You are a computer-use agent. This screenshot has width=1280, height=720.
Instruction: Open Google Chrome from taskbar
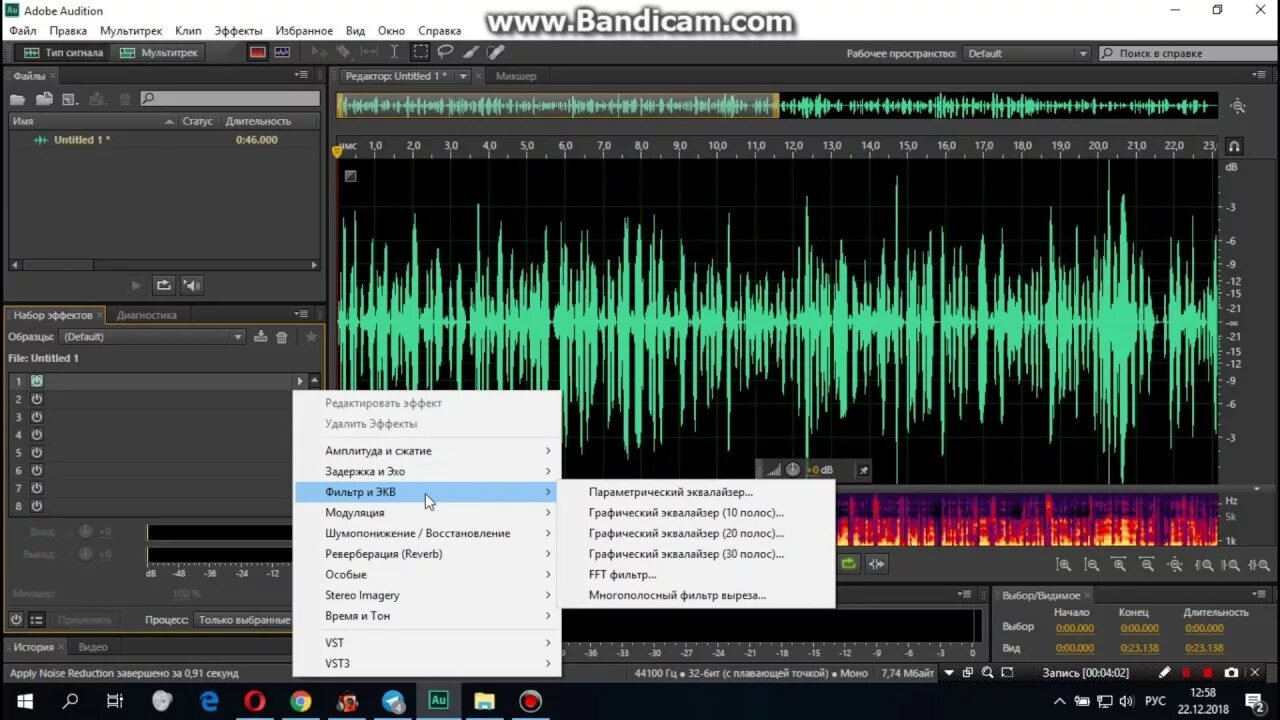(300, 701)
